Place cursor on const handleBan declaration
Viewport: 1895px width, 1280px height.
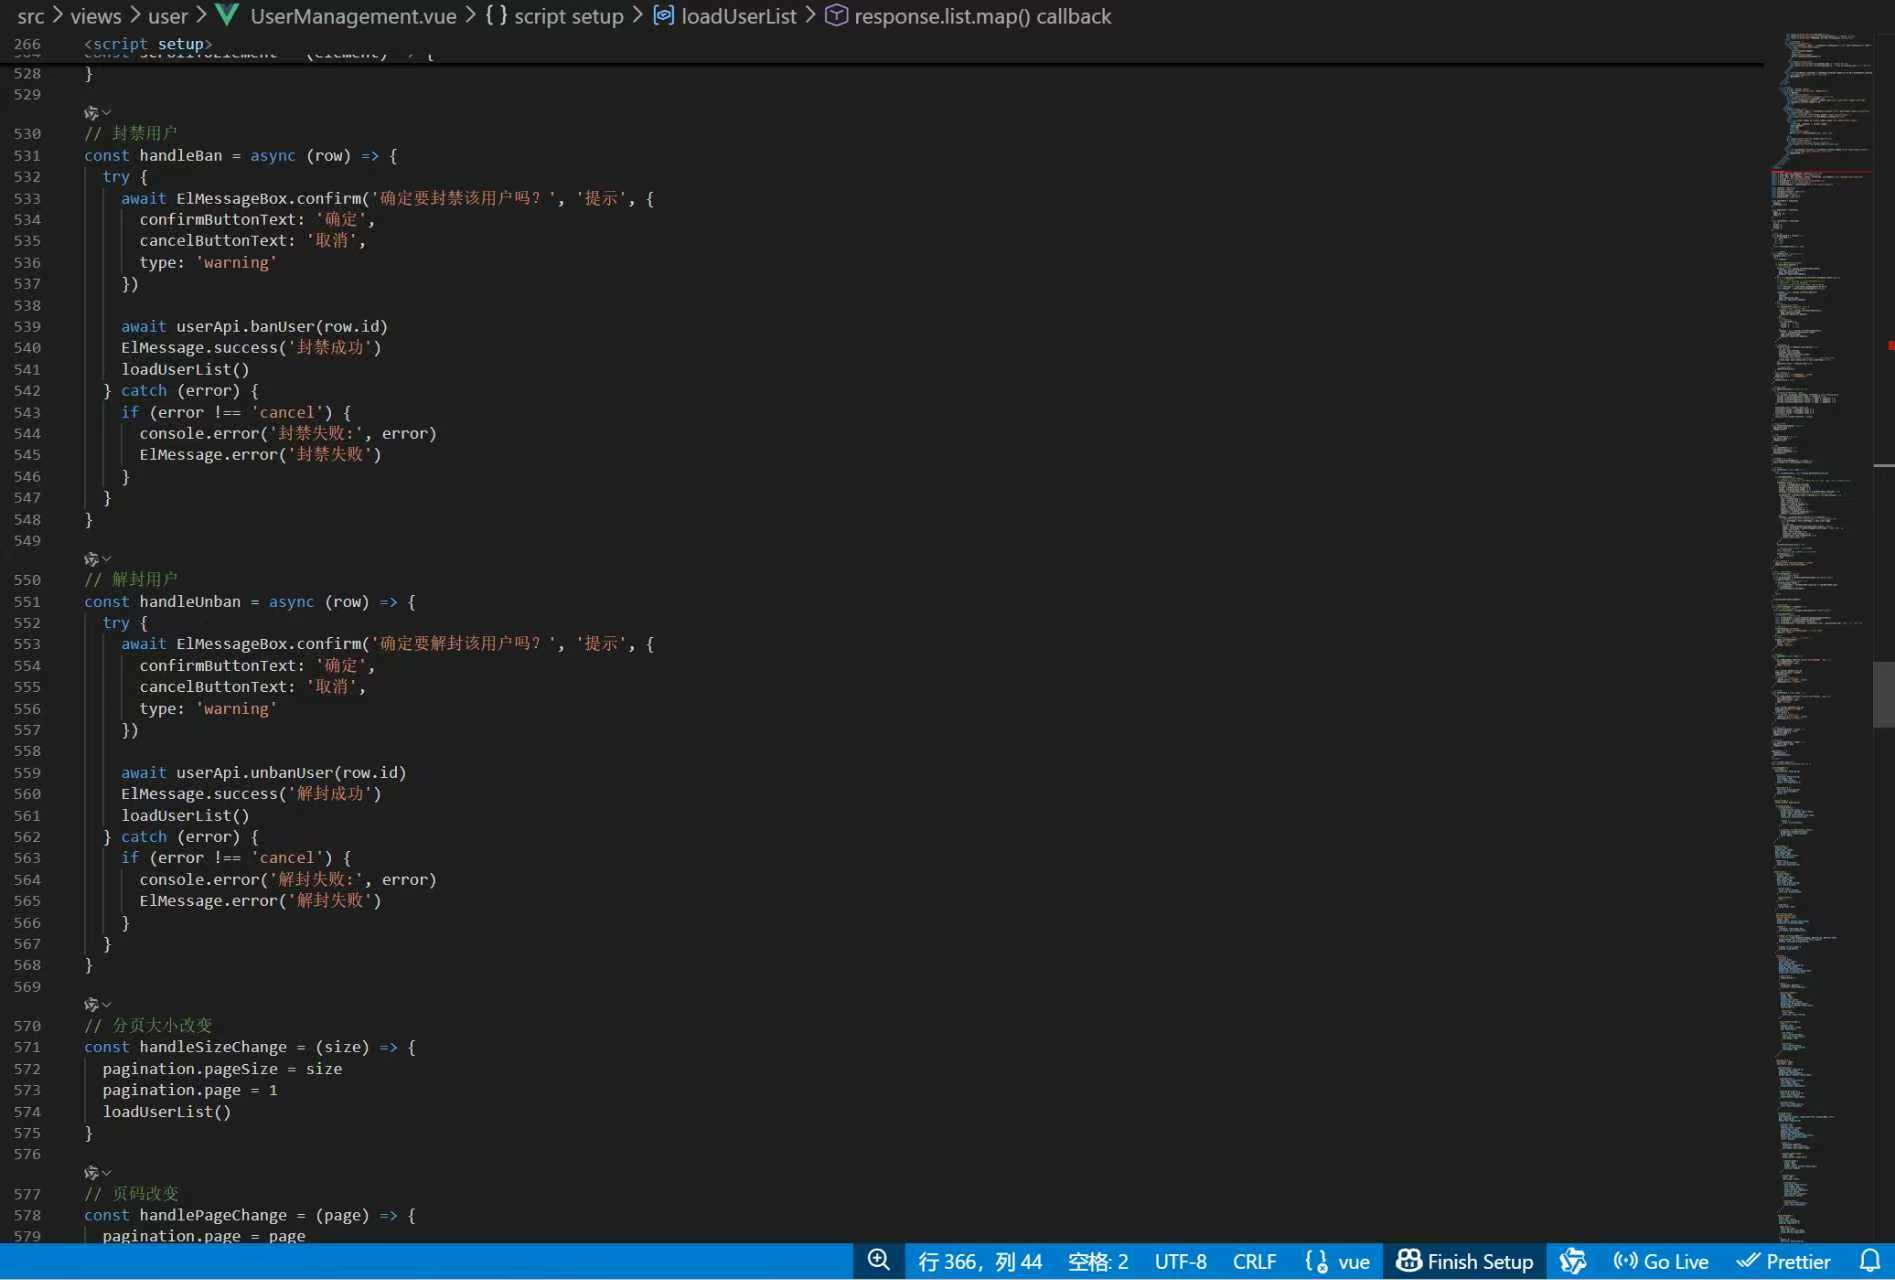point(240,155)
